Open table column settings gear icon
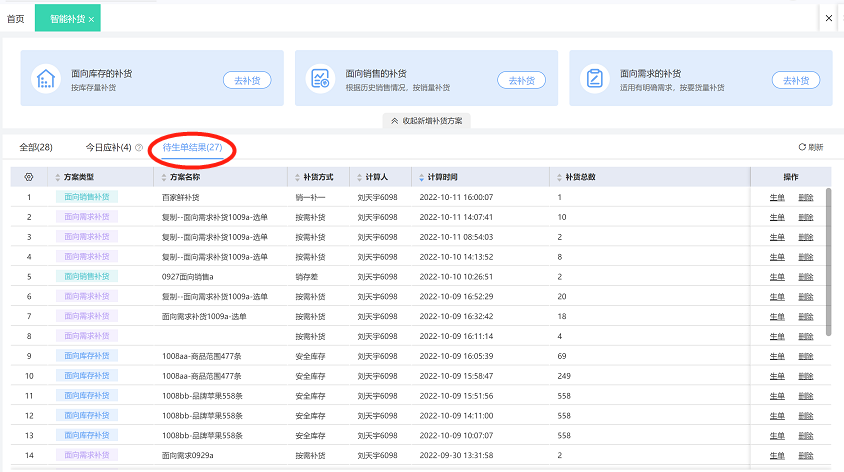The height and width of the screenshot is (472, 844). pyautogui.click(x=29, y=177)
